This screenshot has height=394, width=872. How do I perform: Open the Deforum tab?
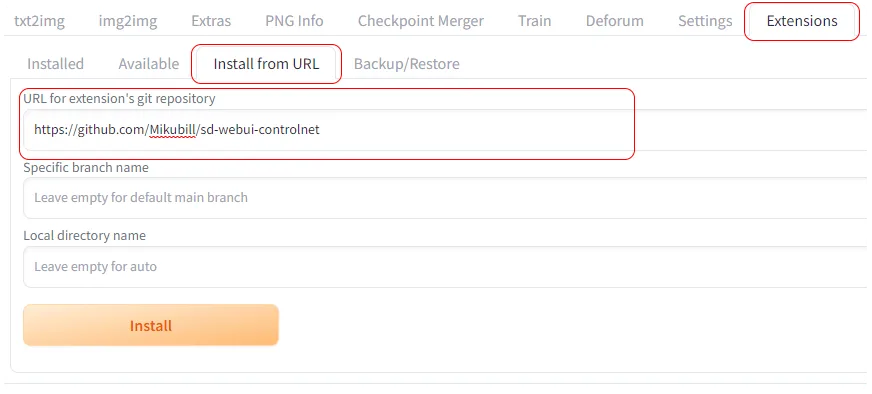point(615,21)
